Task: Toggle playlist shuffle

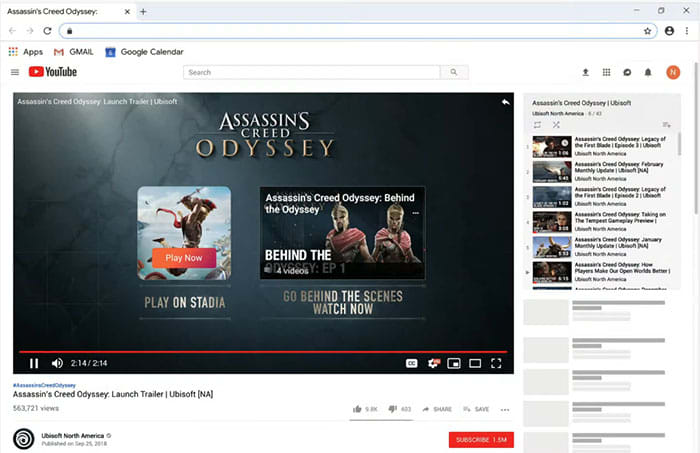Action: click(556, 125)
